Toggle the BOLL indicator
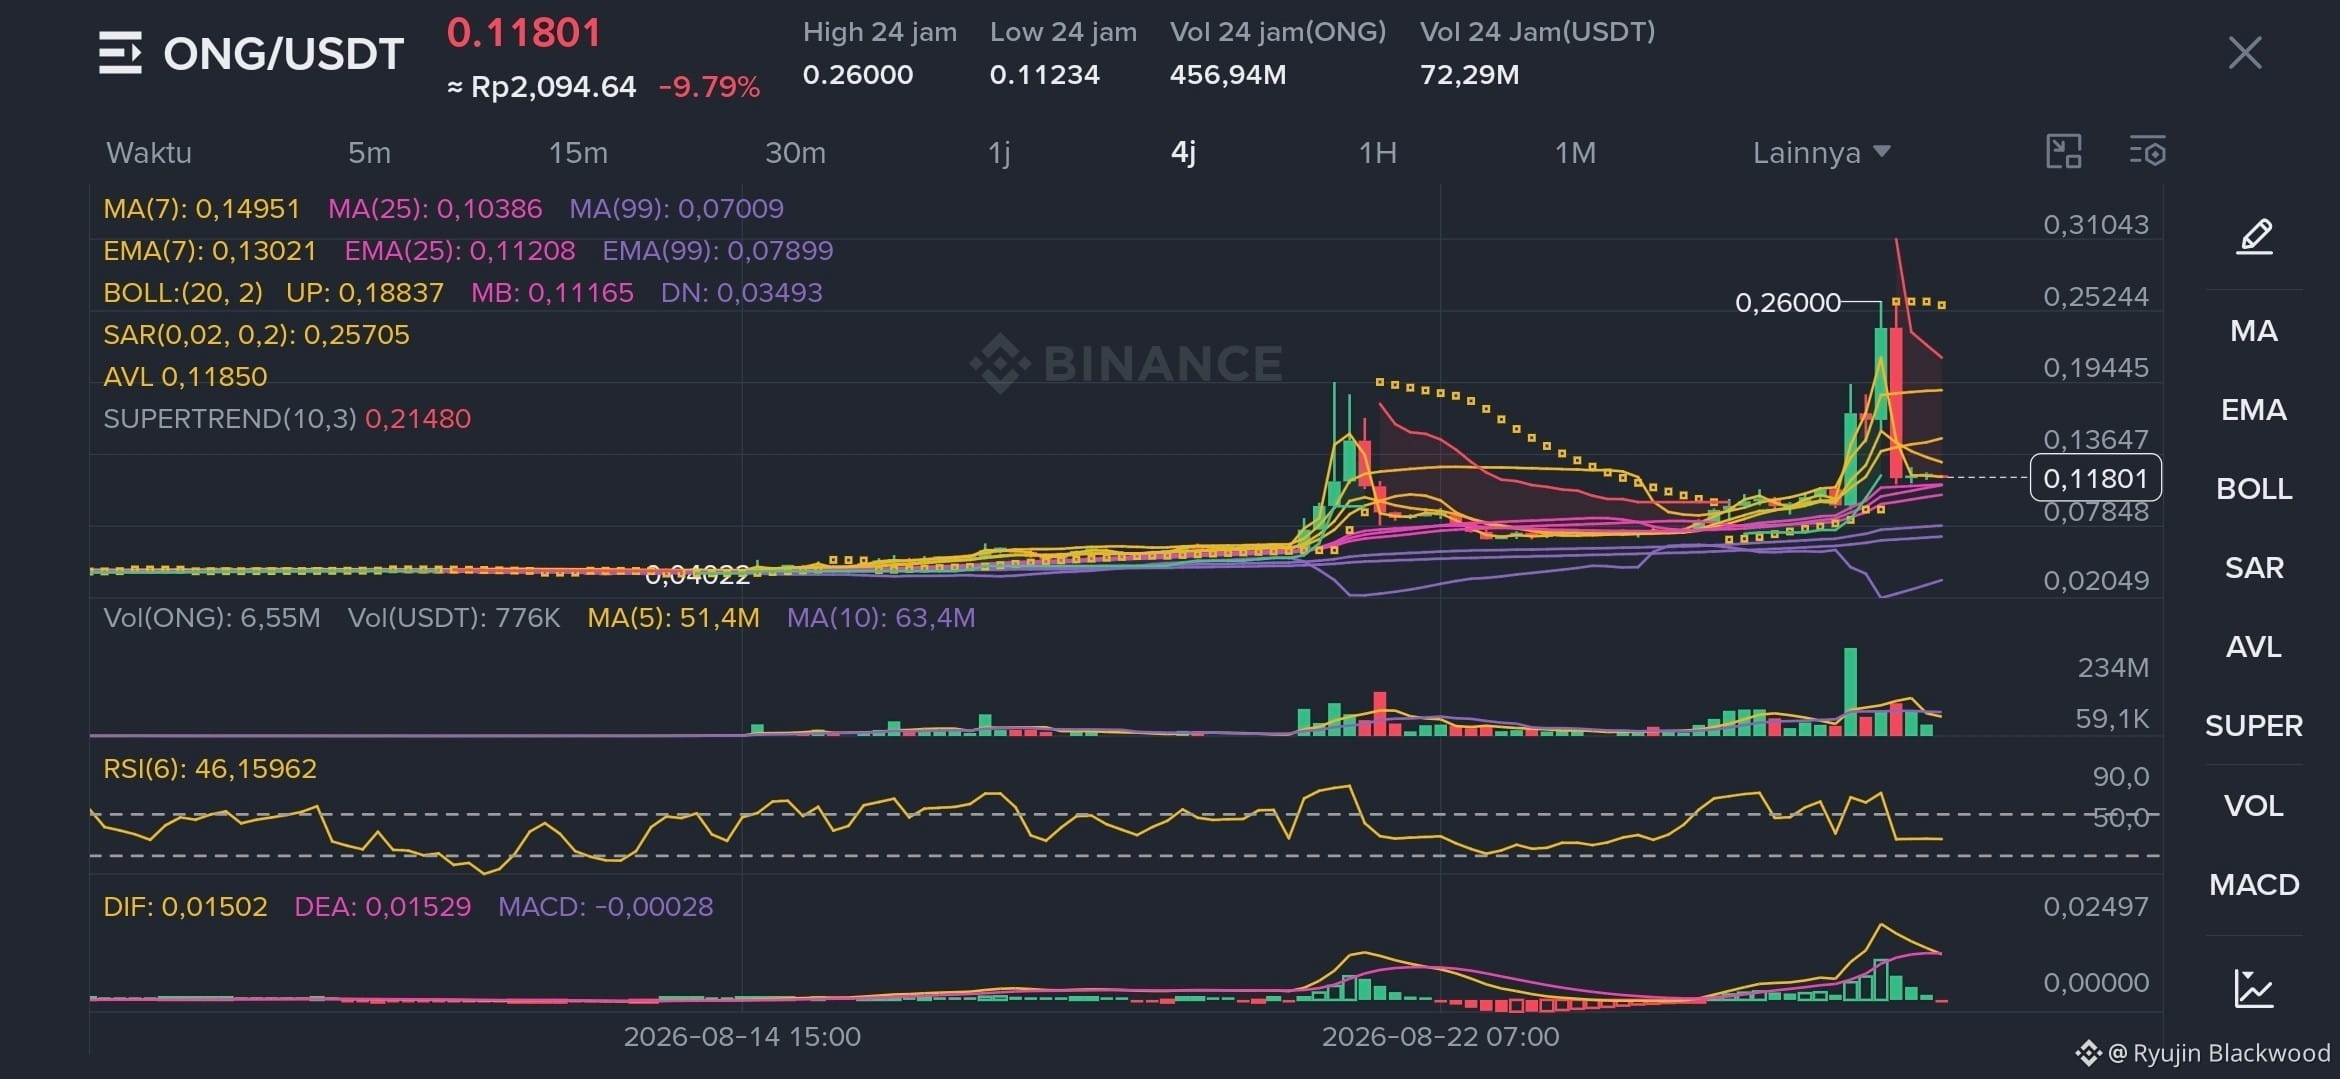2340x1079 pixels. pyautogui.click(x=2254, y=489)
